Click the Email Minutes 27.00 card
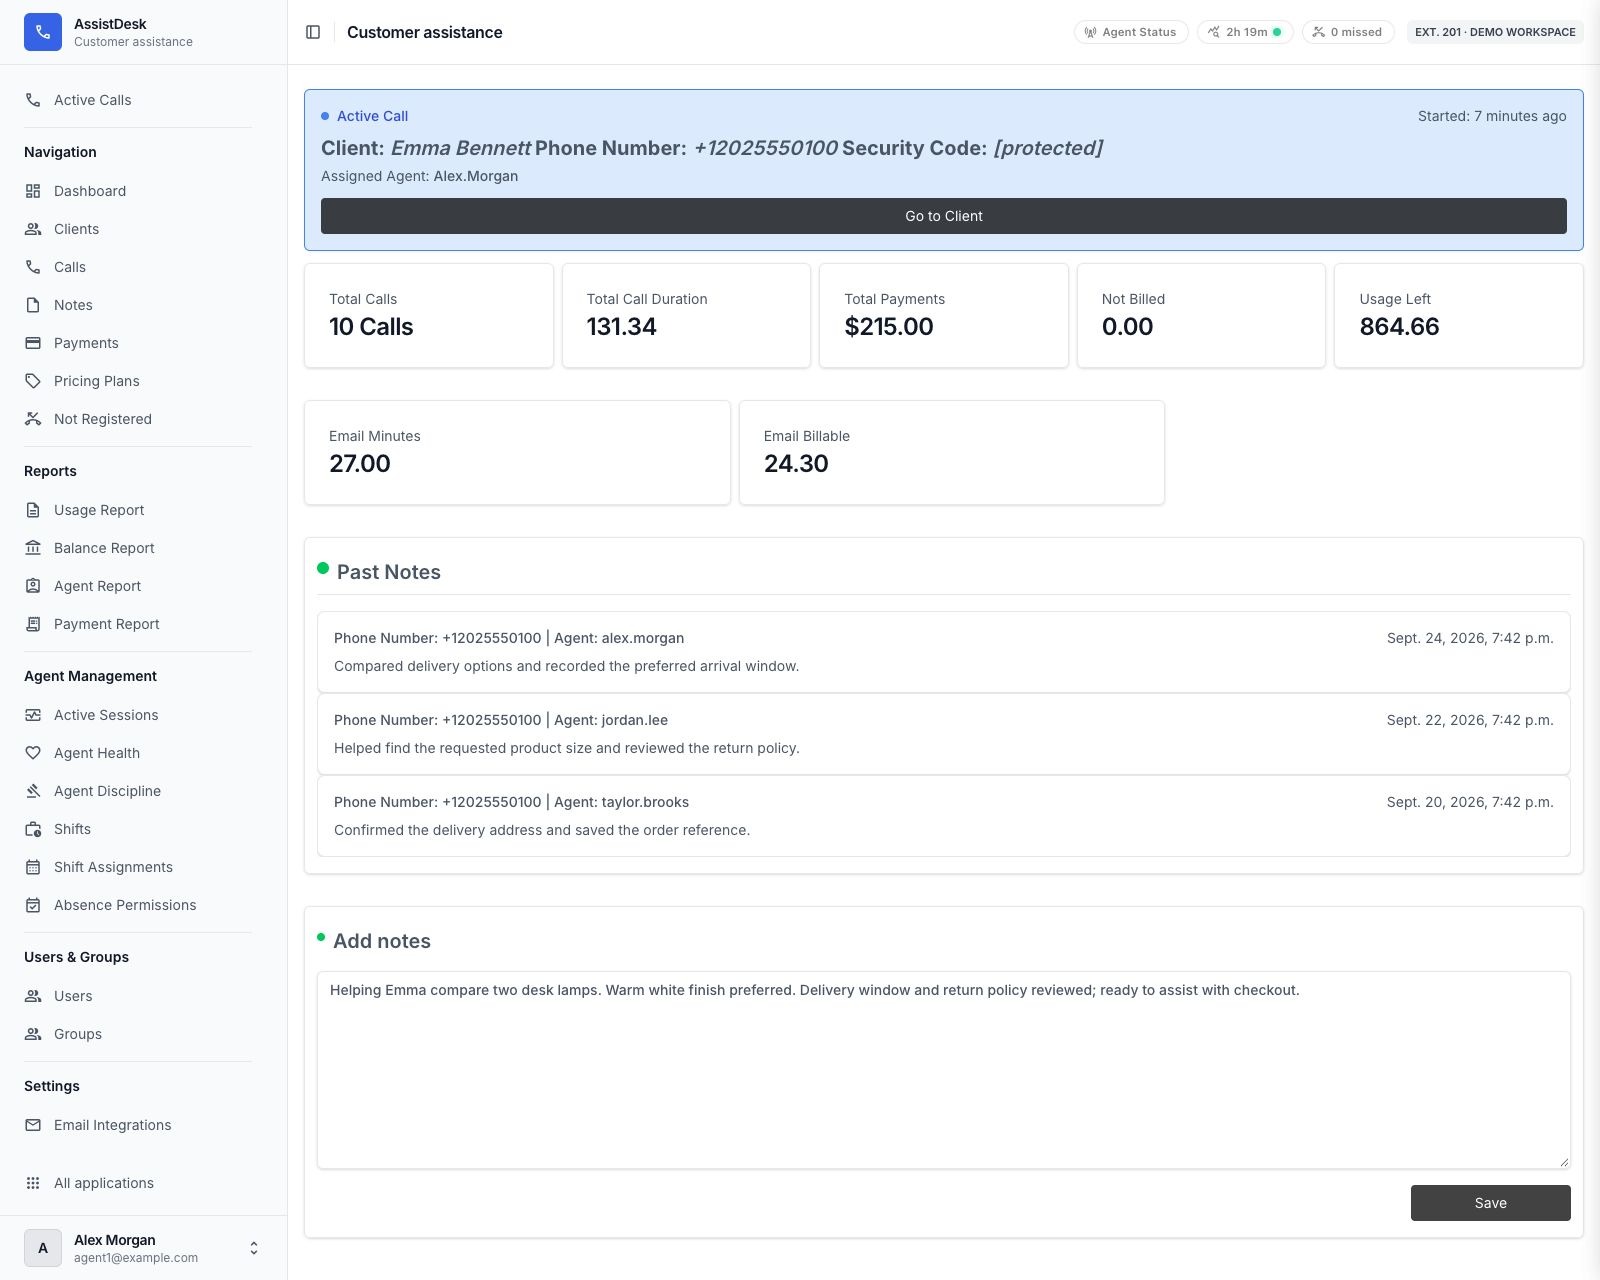The width and height of the screenshot is (1600, 1280). point(517,452)
